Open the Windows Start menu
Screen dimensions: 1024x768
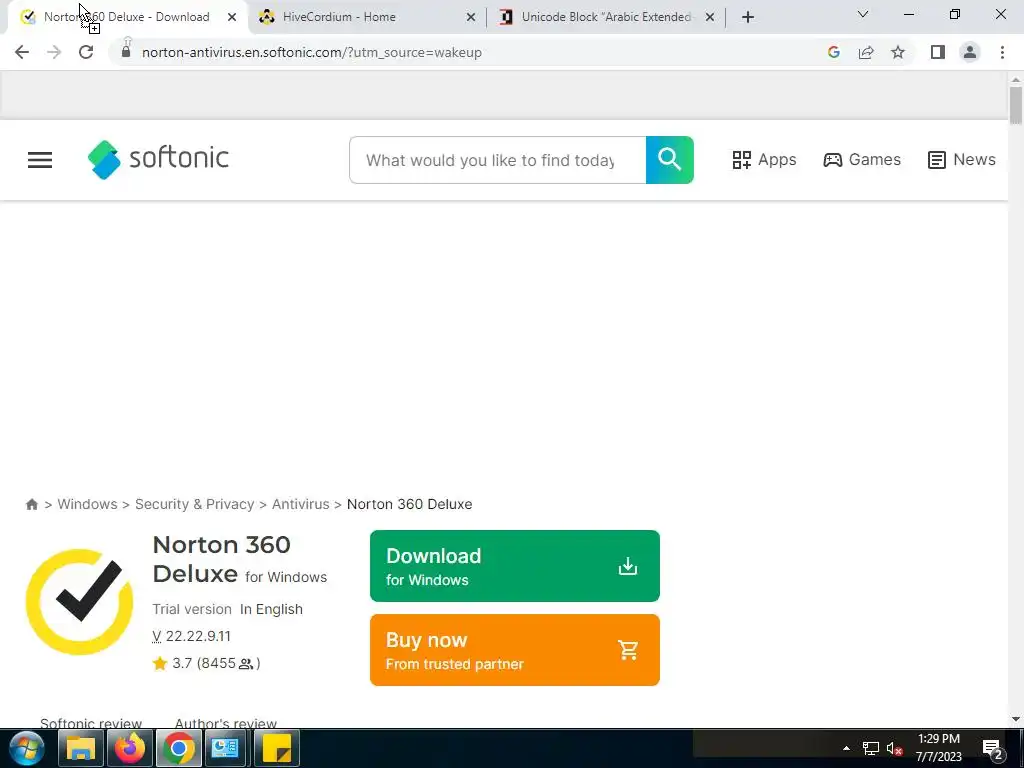pyautogui.click(x=27, y=748)
